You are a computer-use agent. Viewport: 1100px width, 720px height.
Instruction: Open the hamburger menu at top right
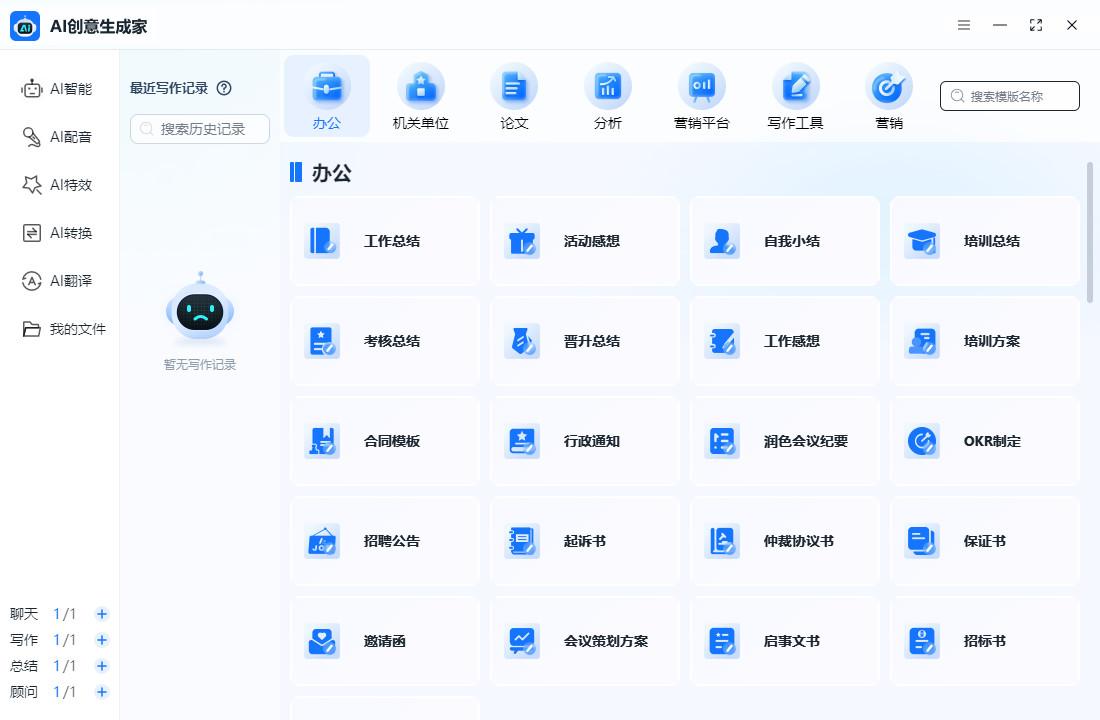[963, 25]
